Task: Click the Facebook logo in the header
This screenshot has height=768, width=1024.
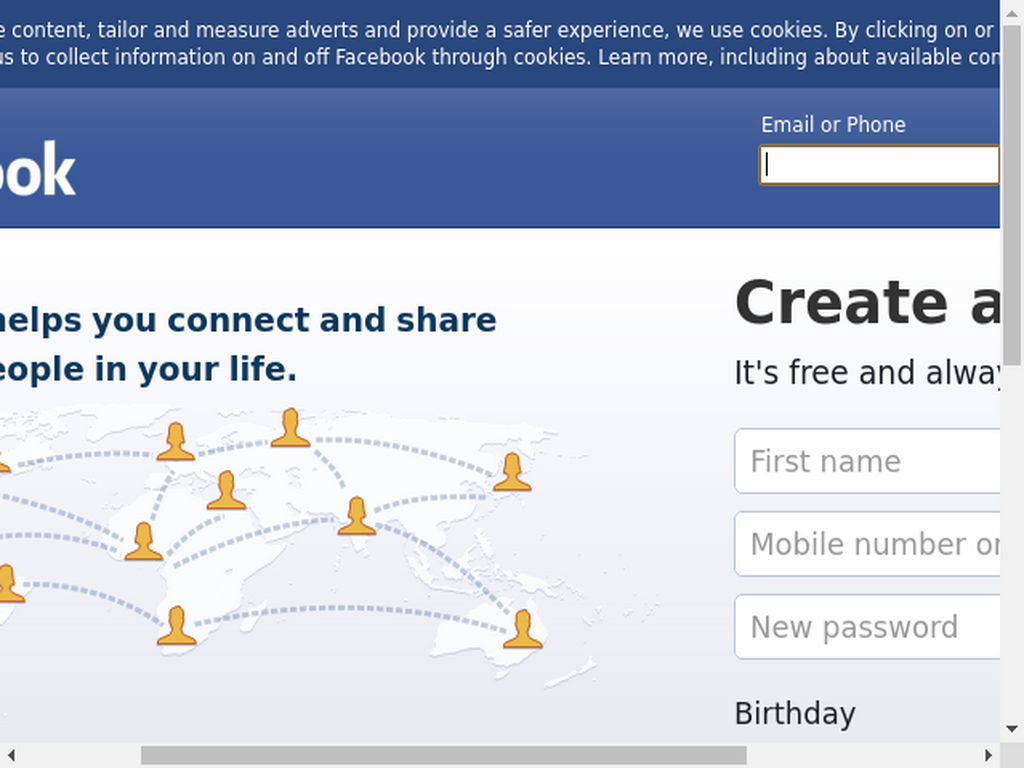Action: [x=37, y=169]
